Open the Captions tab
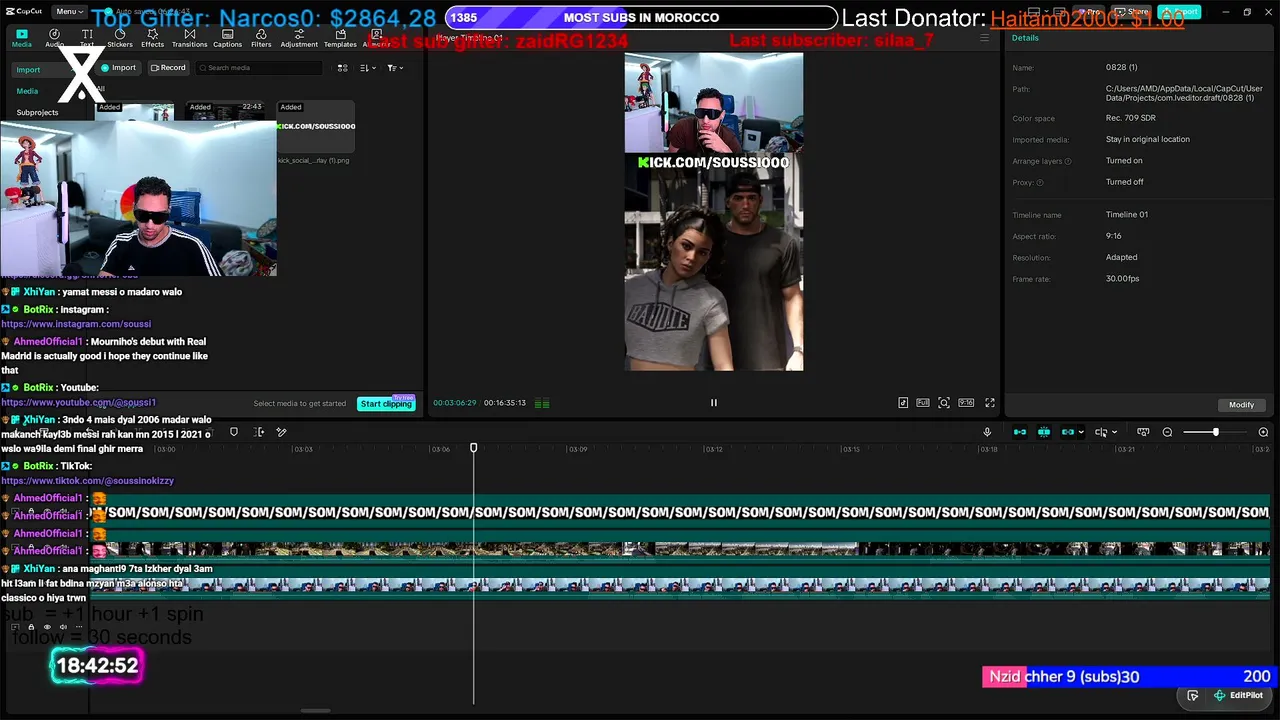 227,38
